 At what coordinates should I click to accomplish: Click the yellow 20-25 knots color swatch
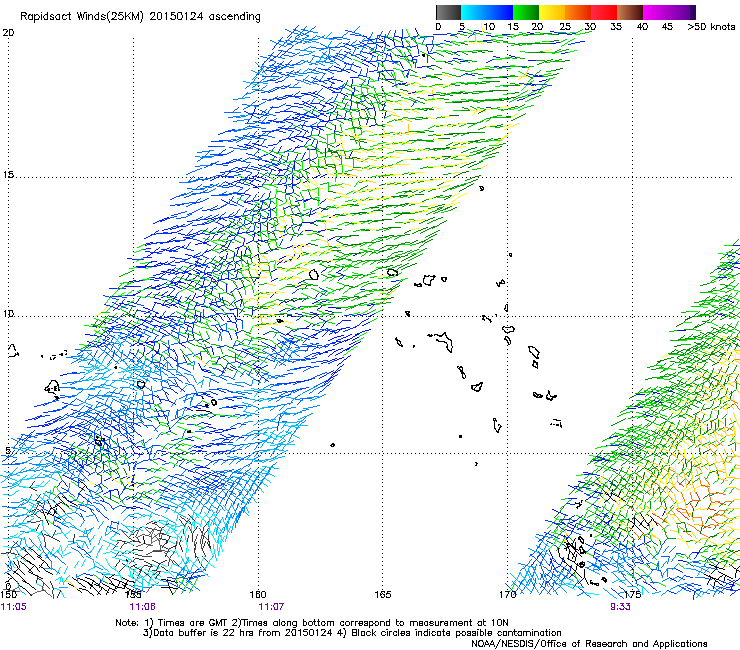click(552, 12)
